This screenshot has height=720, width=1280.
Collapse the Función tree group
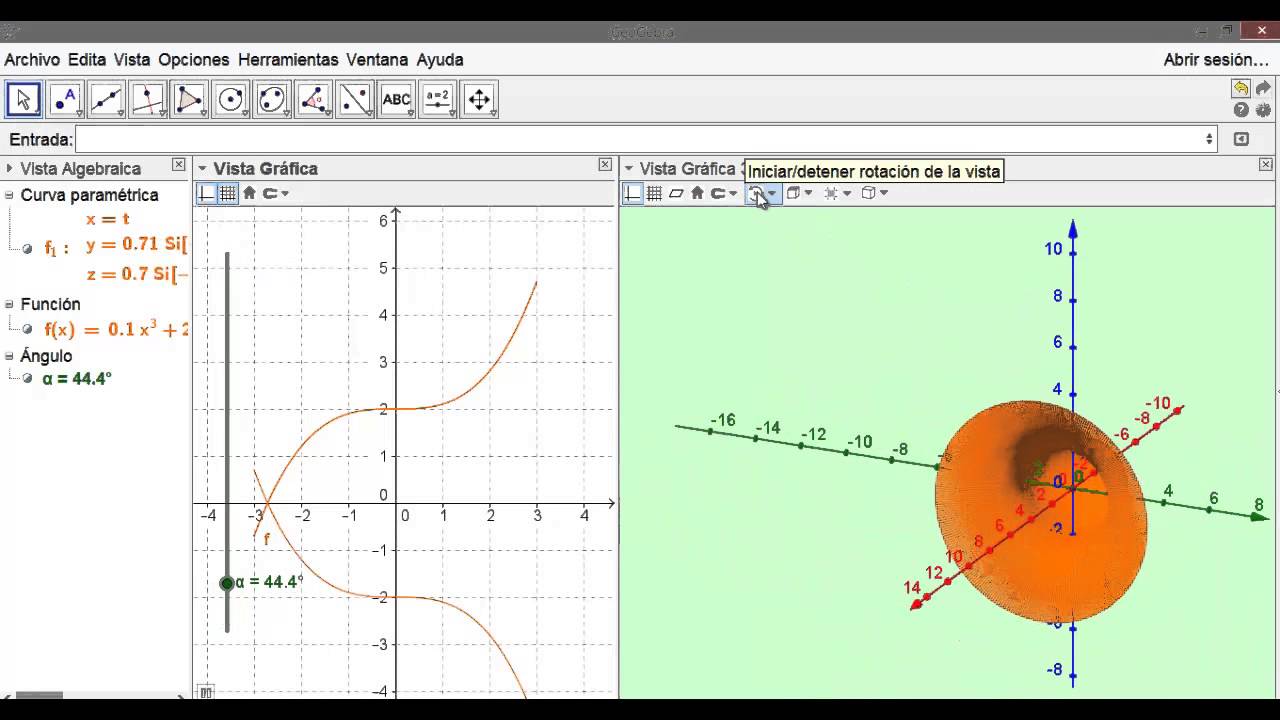click(9, 304)
